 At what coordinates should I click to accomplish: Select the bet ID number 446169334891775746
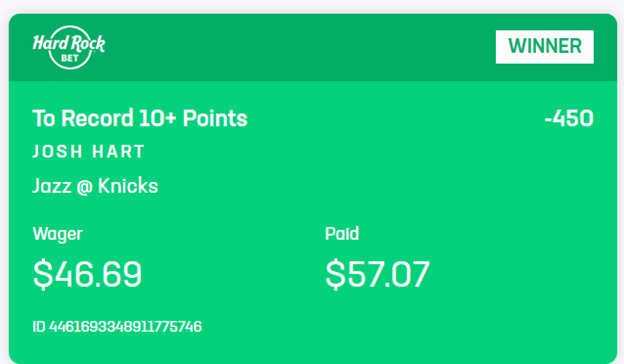pos(125,327)
